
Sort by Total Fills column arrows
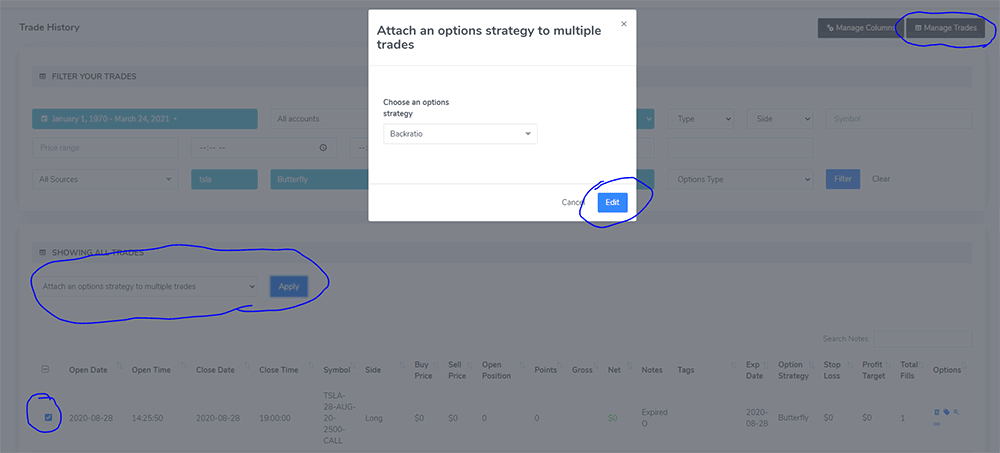(x=922, y=366)
